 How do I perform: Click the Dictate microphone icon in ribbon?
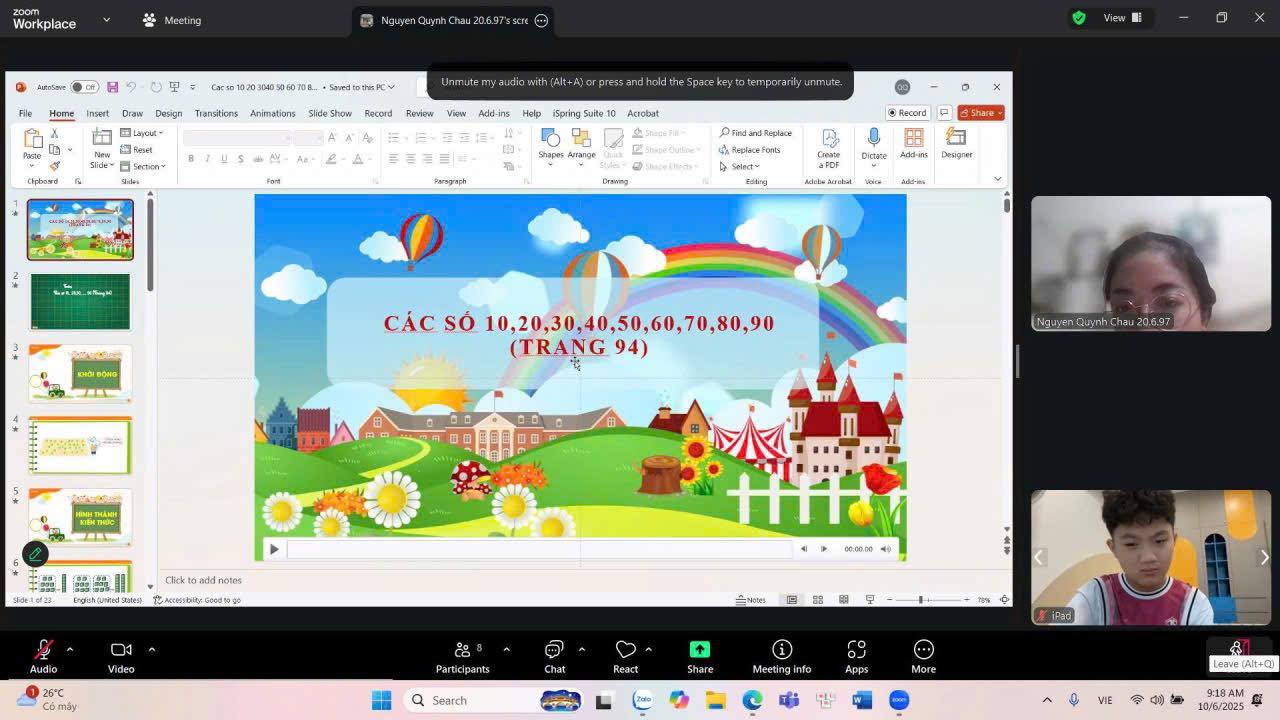click(873, 138)
